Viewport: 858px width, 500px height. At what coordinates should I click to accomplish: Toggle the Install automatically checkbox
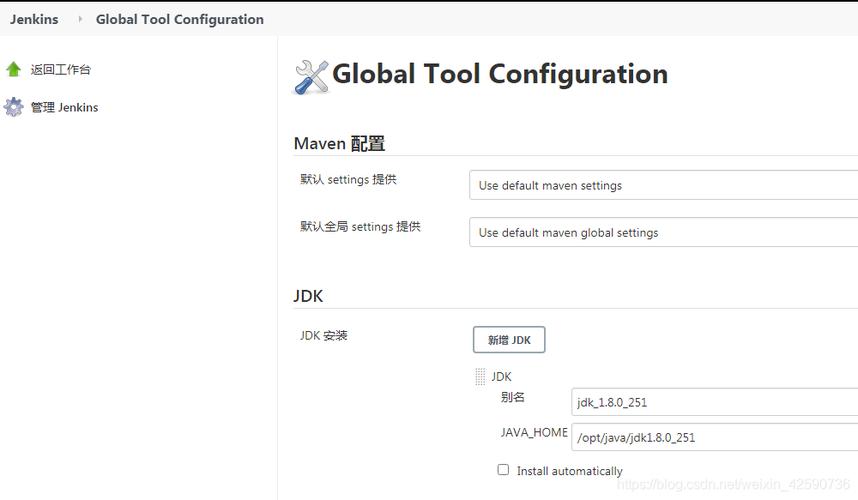(x=503, y=469)
